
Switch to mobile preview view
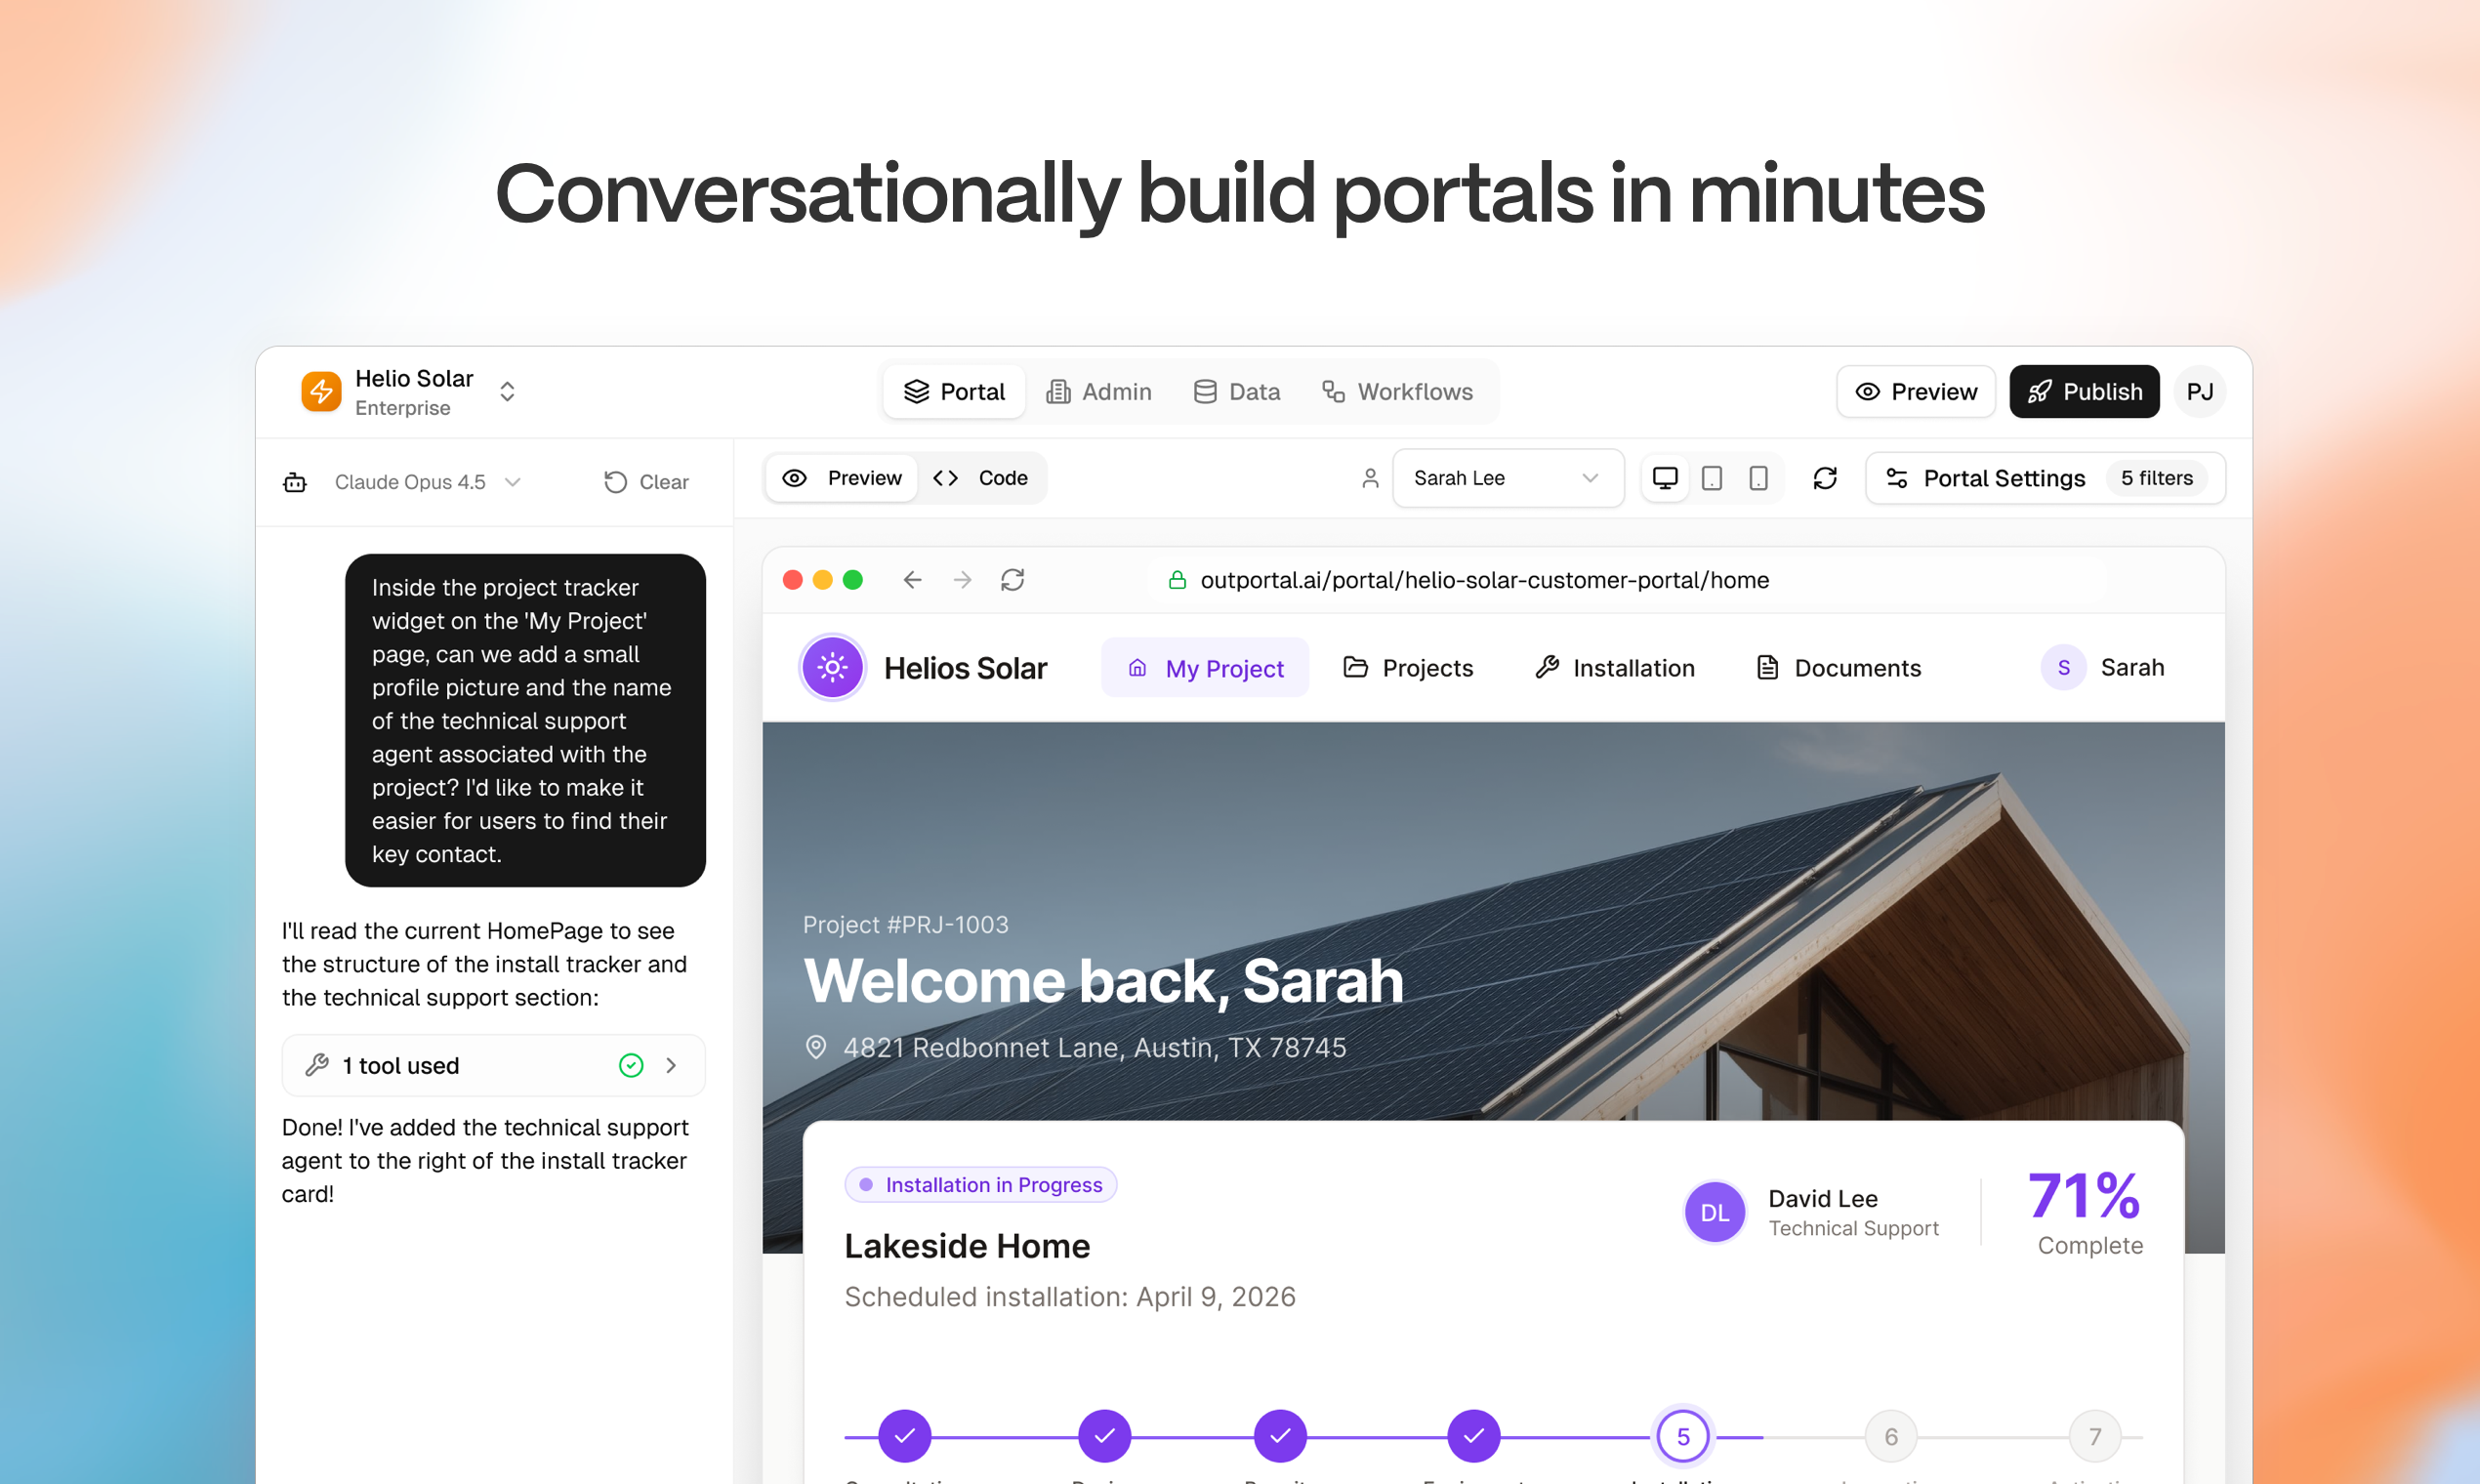1759,478
